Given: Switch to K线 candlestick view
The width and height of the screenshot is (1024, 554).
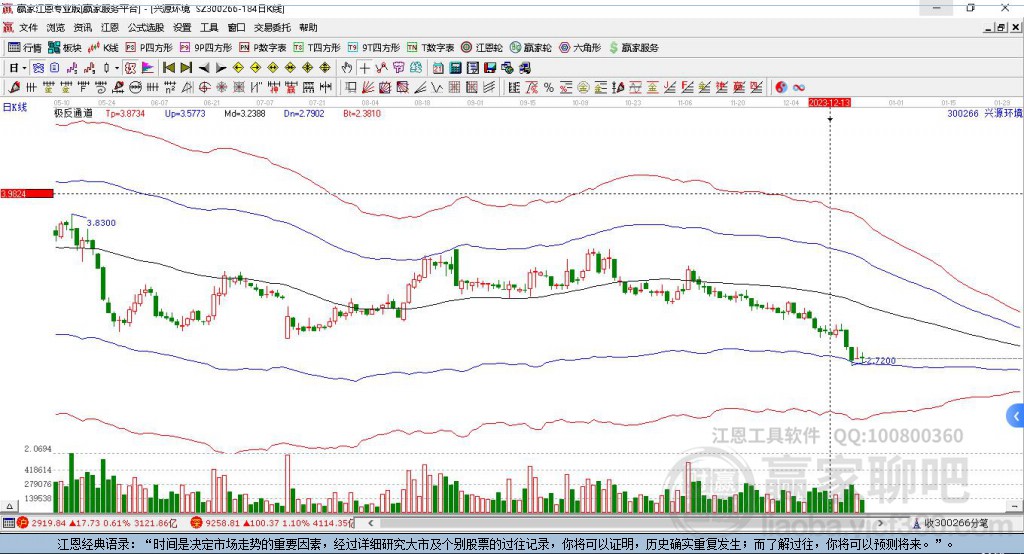Looking at the screenshot, I should coord(103,48).
